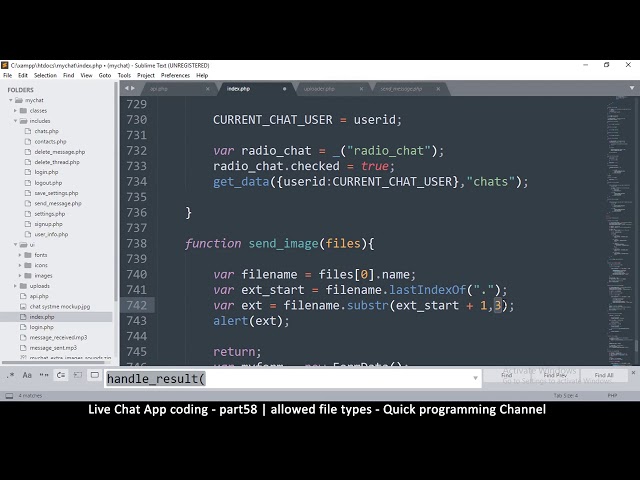Click the uploads folder icon

pyautogui.click(x=23, y=286)
